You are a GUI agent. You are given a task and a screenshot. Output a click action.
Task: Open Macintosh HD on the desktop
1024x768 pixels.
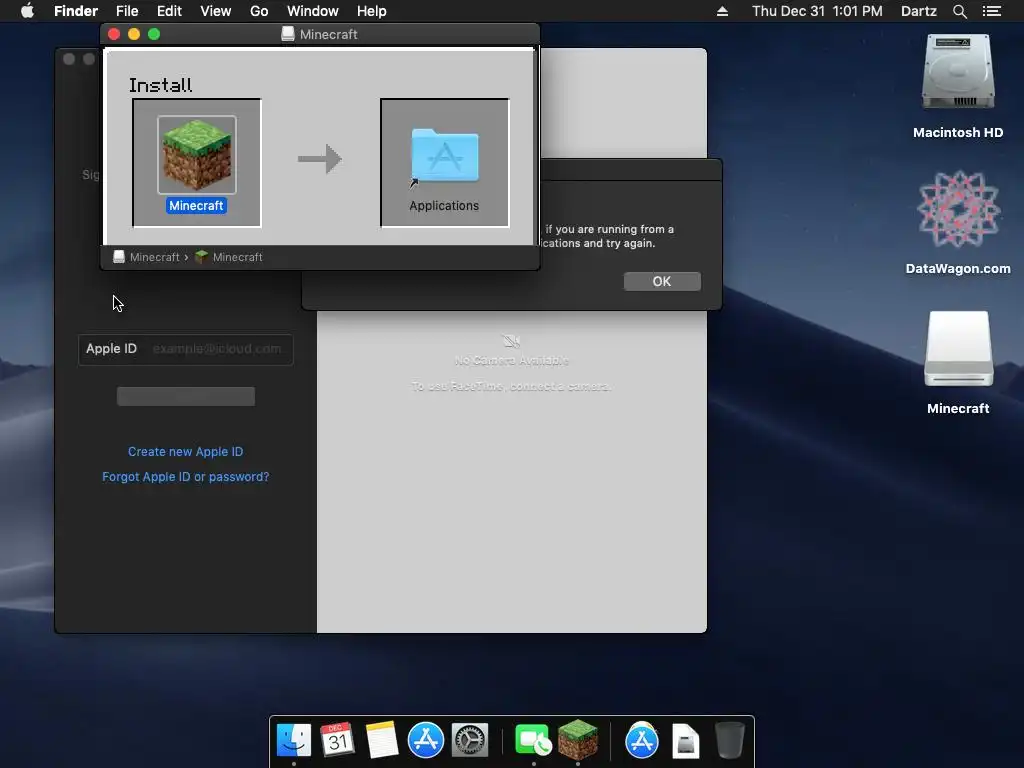coord(958,73)
